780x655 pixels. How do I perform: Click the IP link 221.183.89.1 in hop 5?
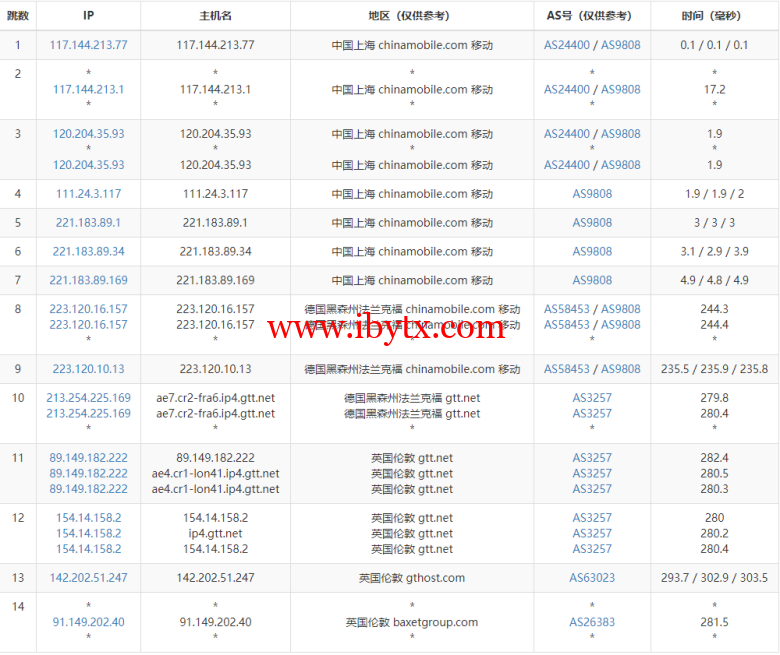coord(88,223)
